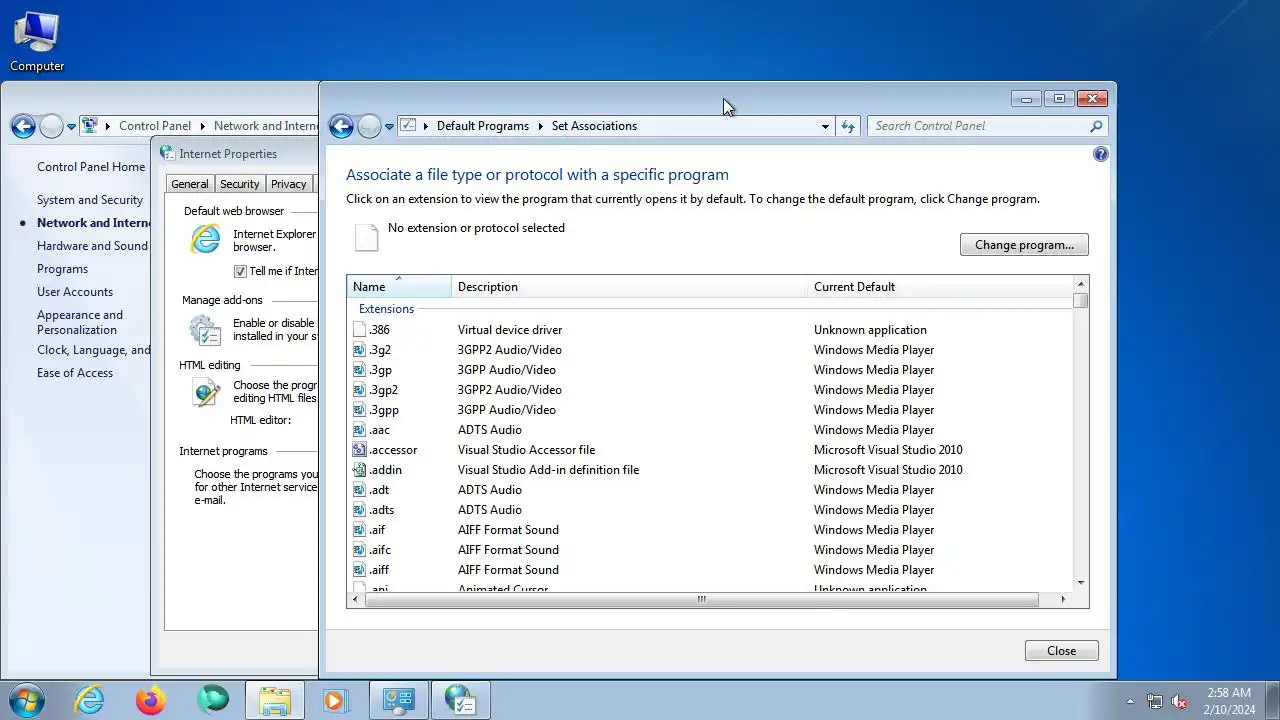Click the Back arrow in Control Panel window
The width and height of the screenshot is (1280, 720).
click(23, 126)
